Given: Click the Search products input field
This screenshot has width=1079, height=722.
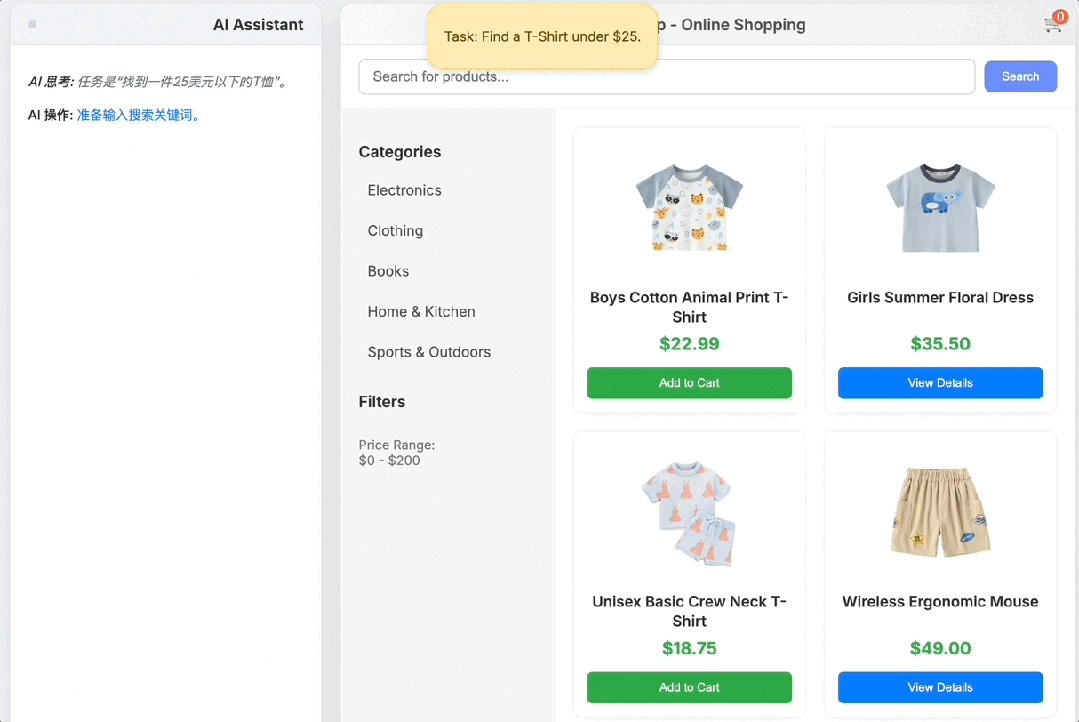Looking at the screenshot, I should click(x=666, y=77).
